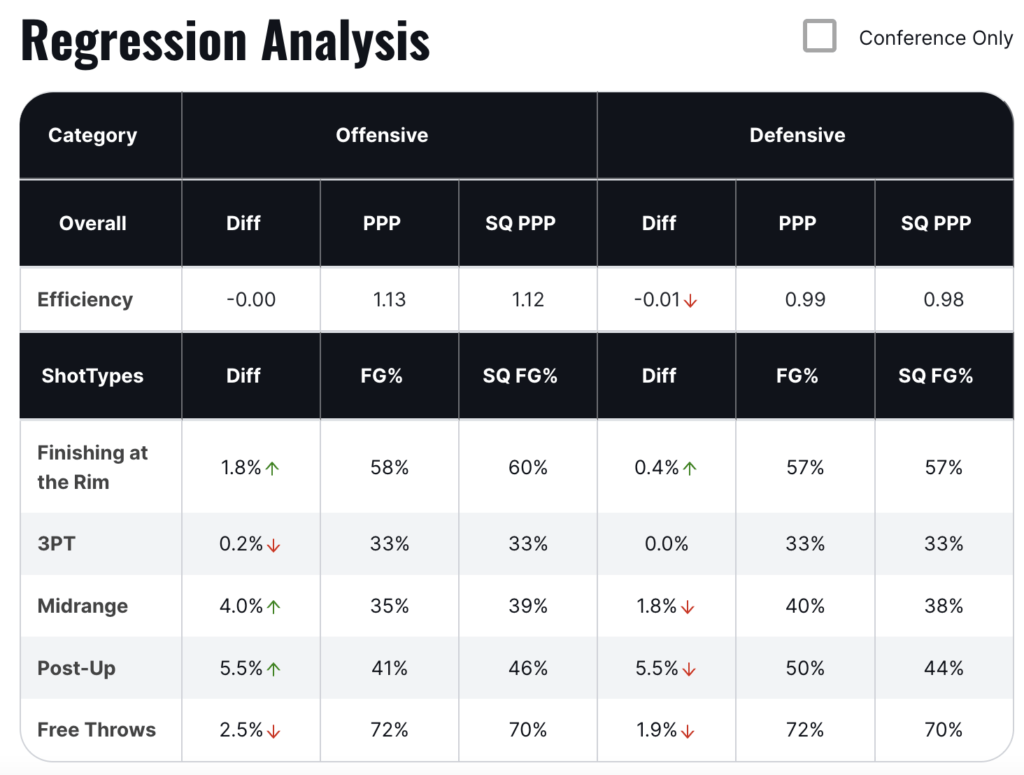Select the Finishing at the Rim row label

point(92,467)
